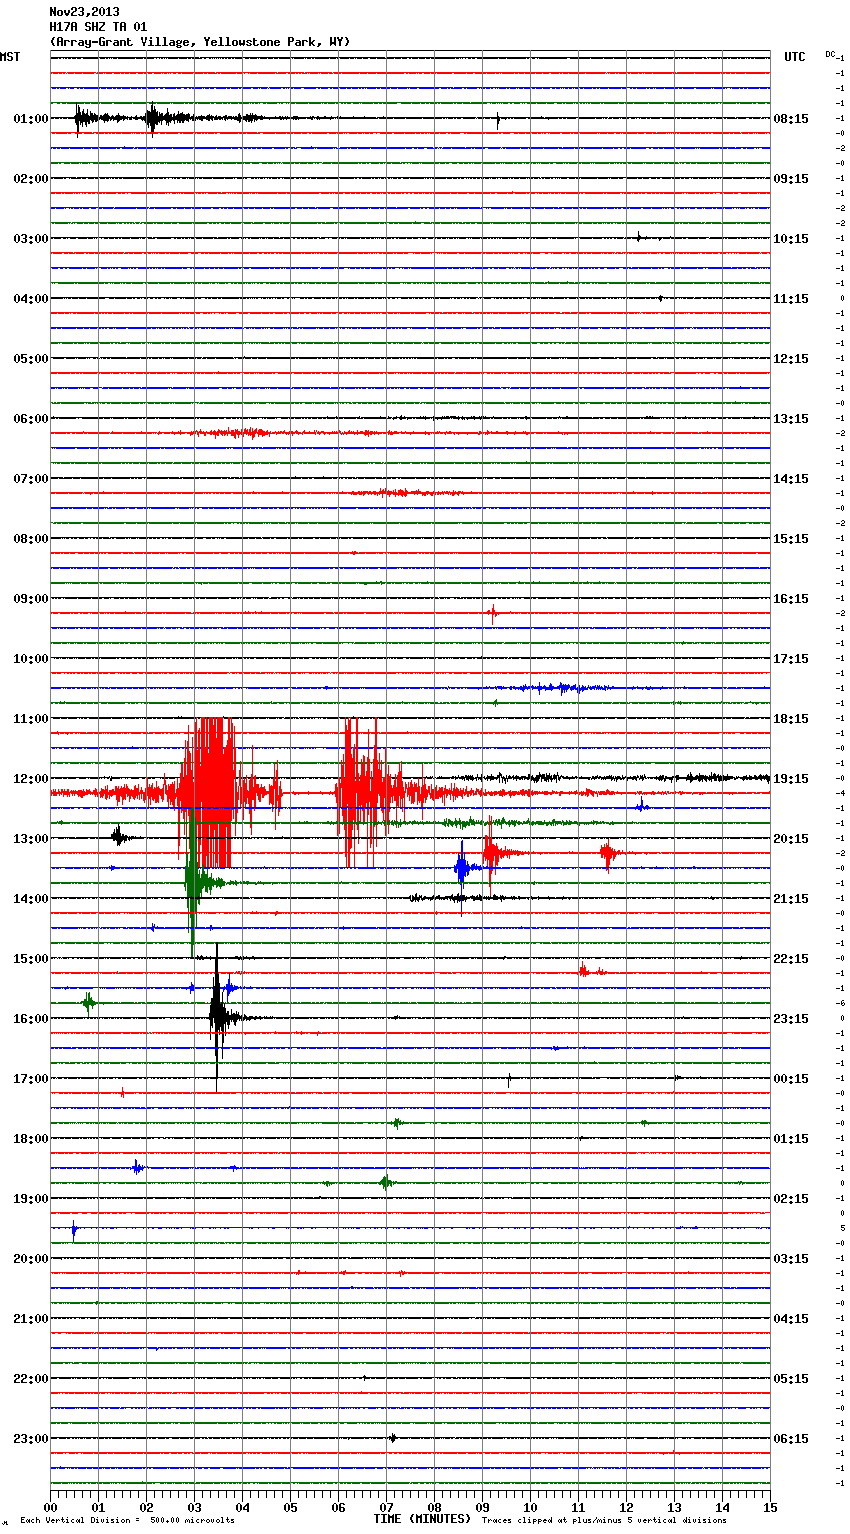
Task: Click the "04:15" UTC time label
Action: click(x=791, y=1319)
